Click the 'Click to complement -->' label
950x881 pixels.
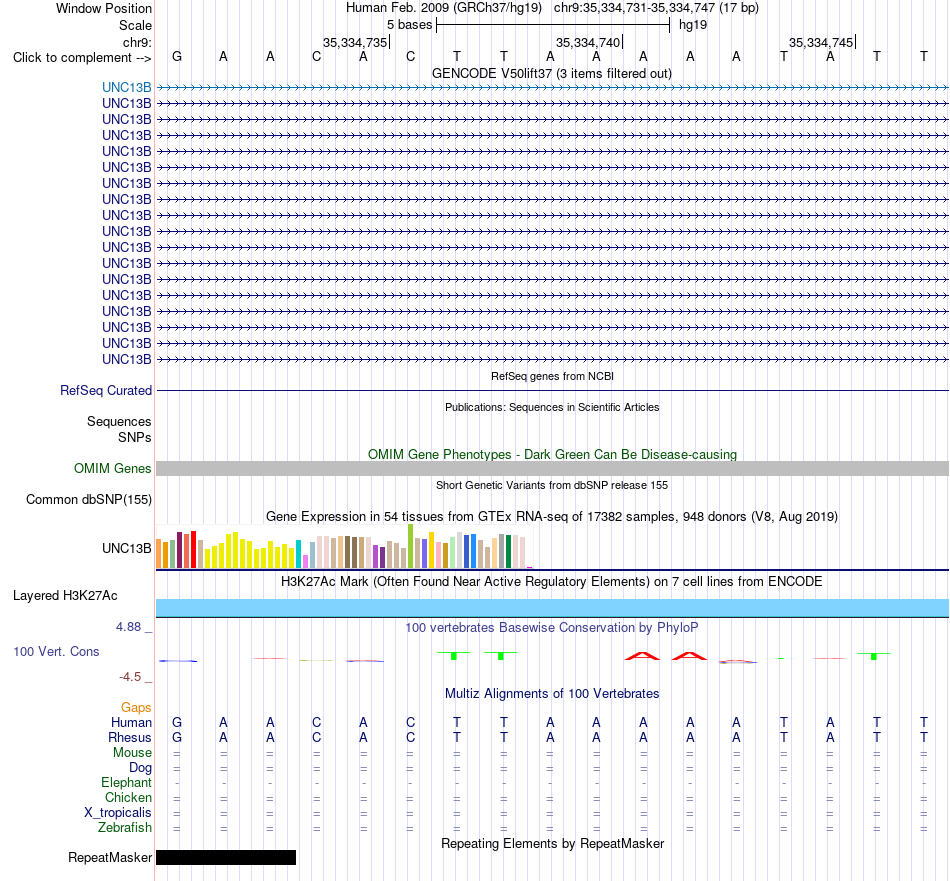pyautogui.click(x=82, y=58)
